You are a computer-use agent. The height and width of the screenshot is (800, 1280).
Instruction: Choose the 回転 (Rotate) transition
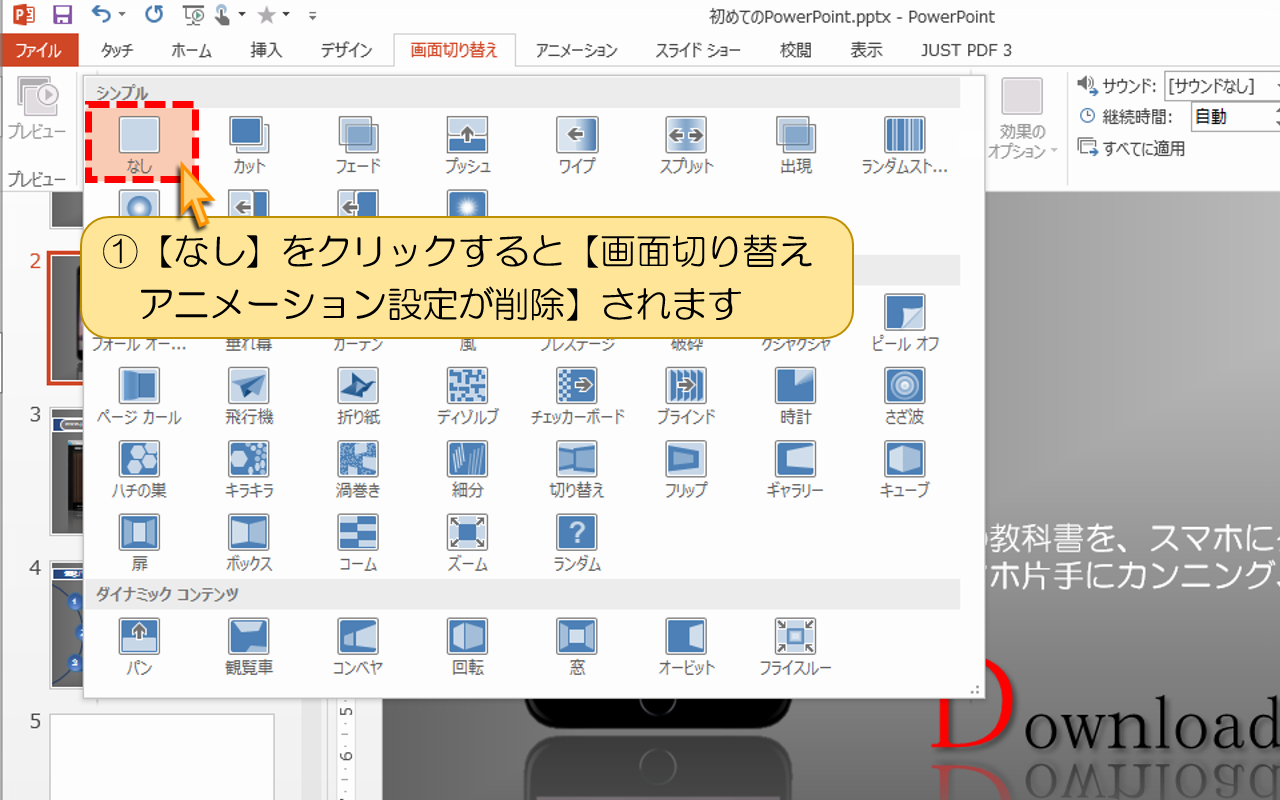click(467, 646)
